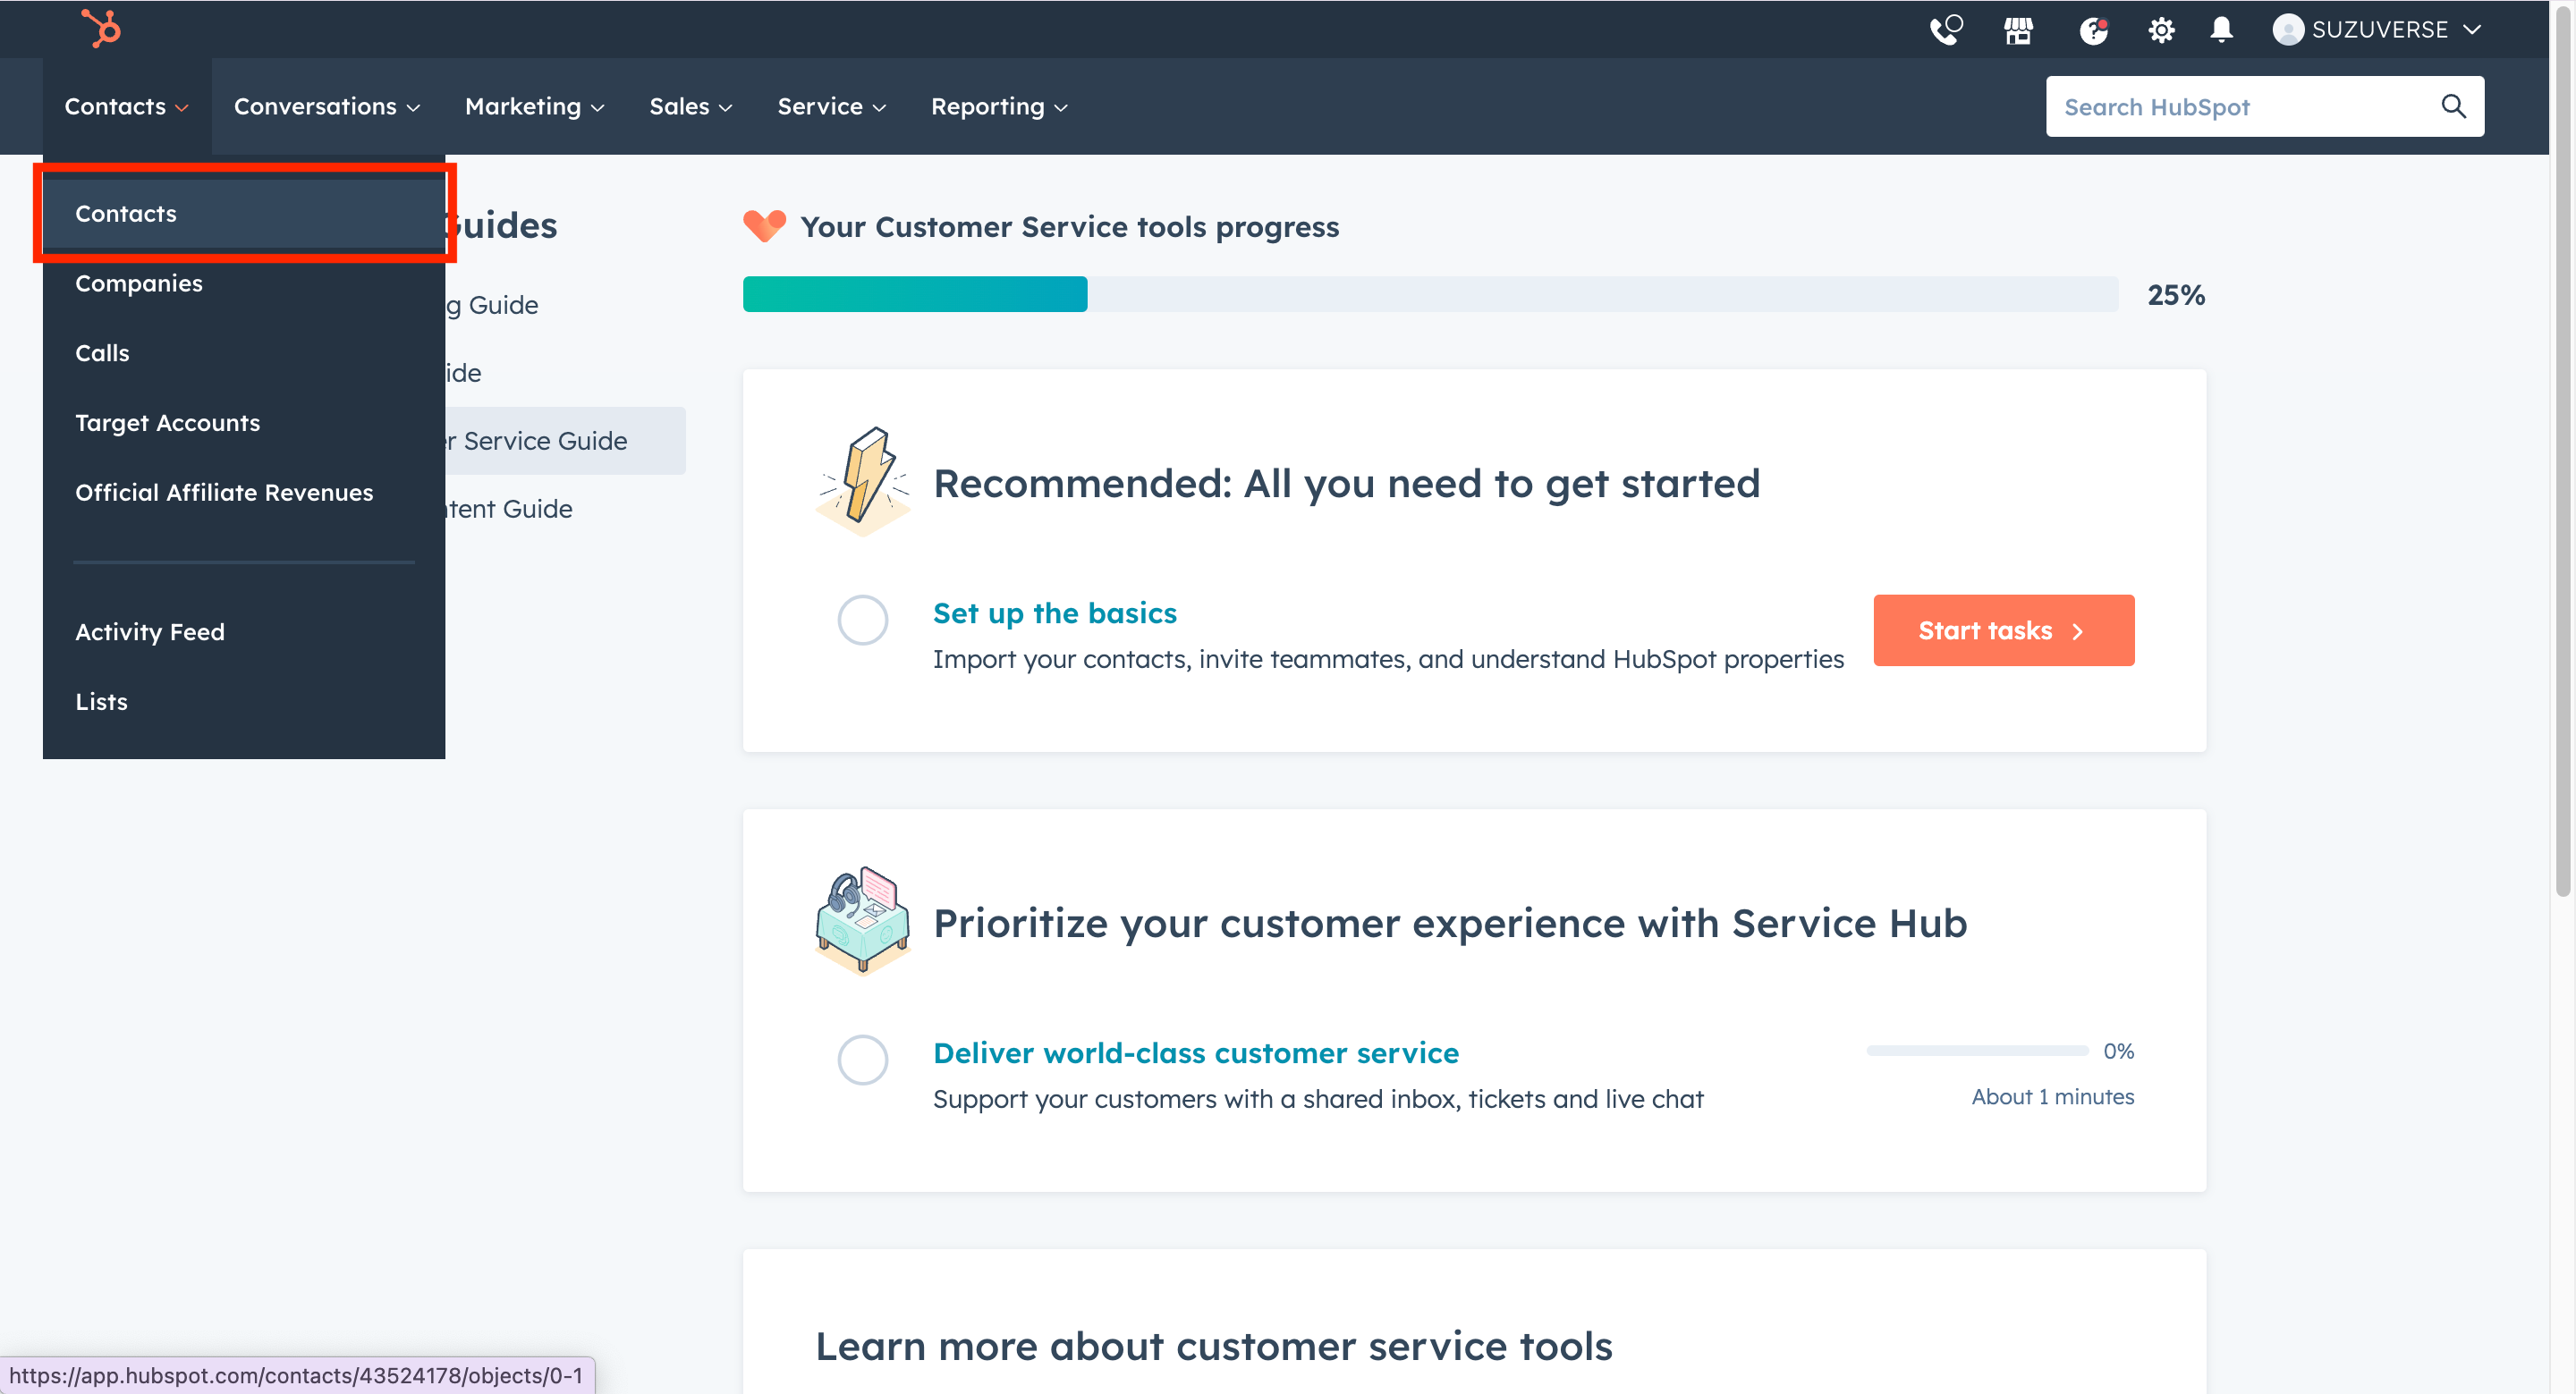Image resolution: width=2576 pixels, height=1394 pixels.
Task: Click the HubSpot sprocket logo
Action: 101,28
